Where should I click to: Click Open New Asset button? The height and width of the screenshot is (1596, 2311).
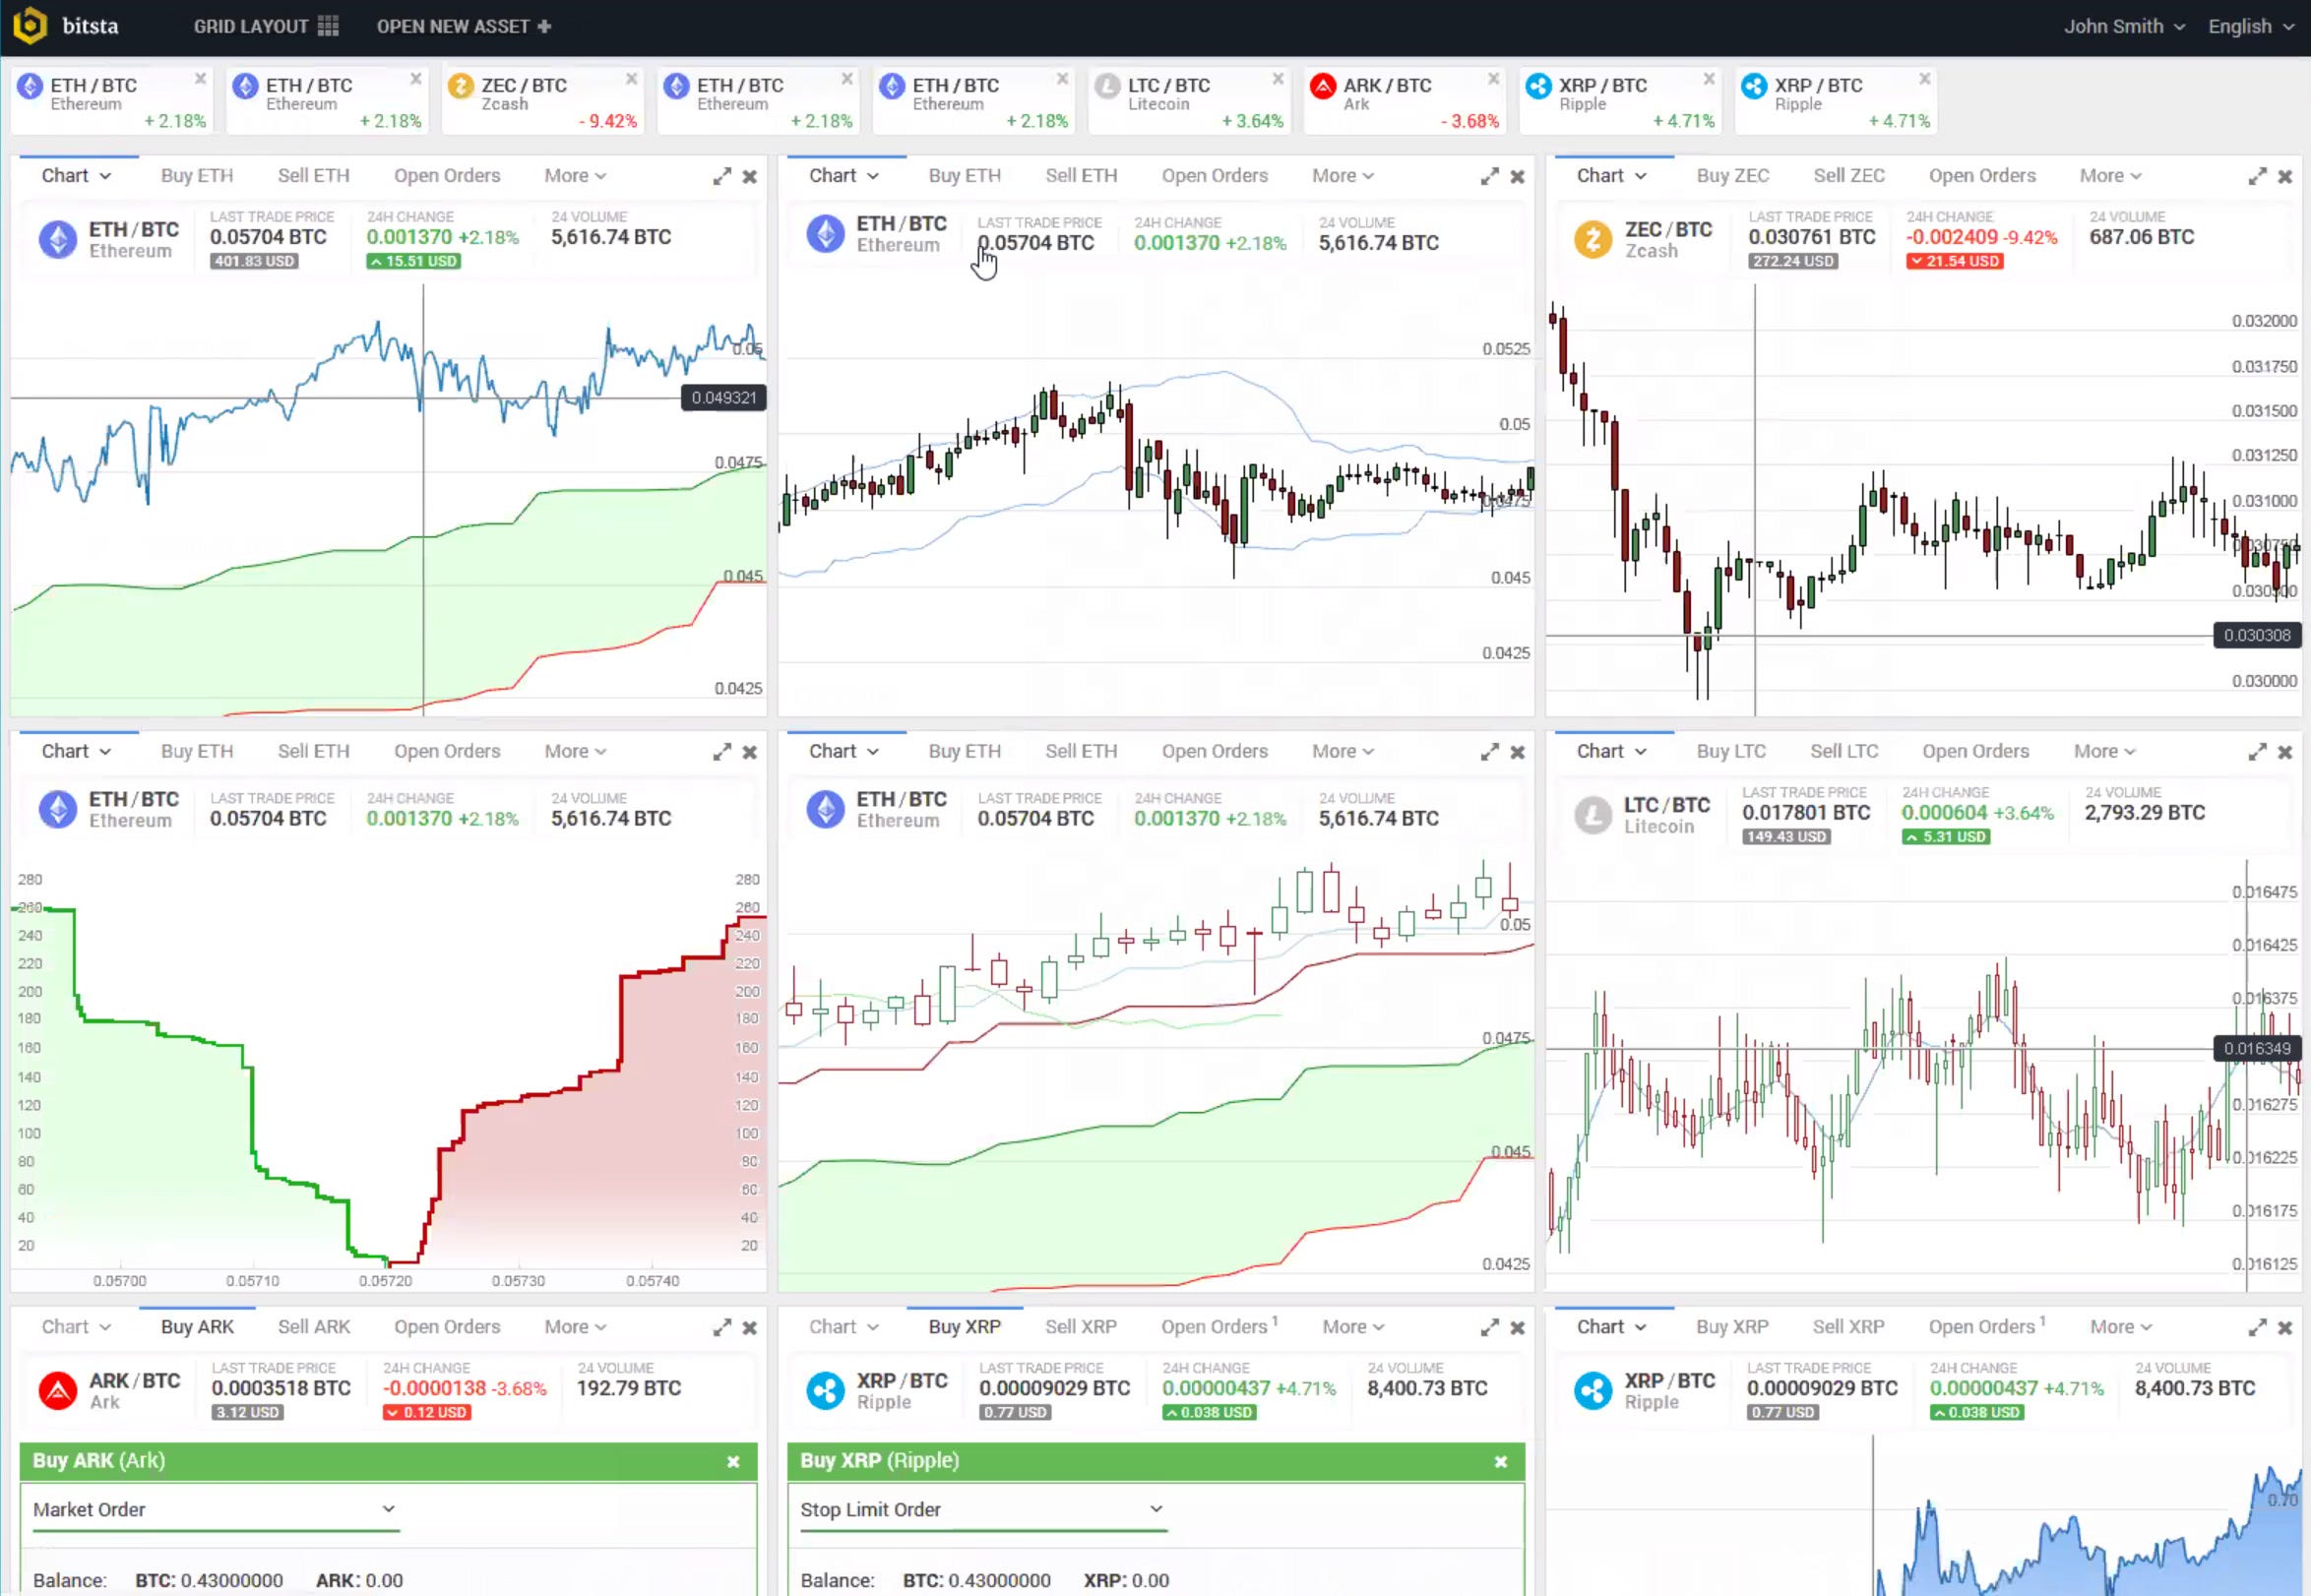464,26
